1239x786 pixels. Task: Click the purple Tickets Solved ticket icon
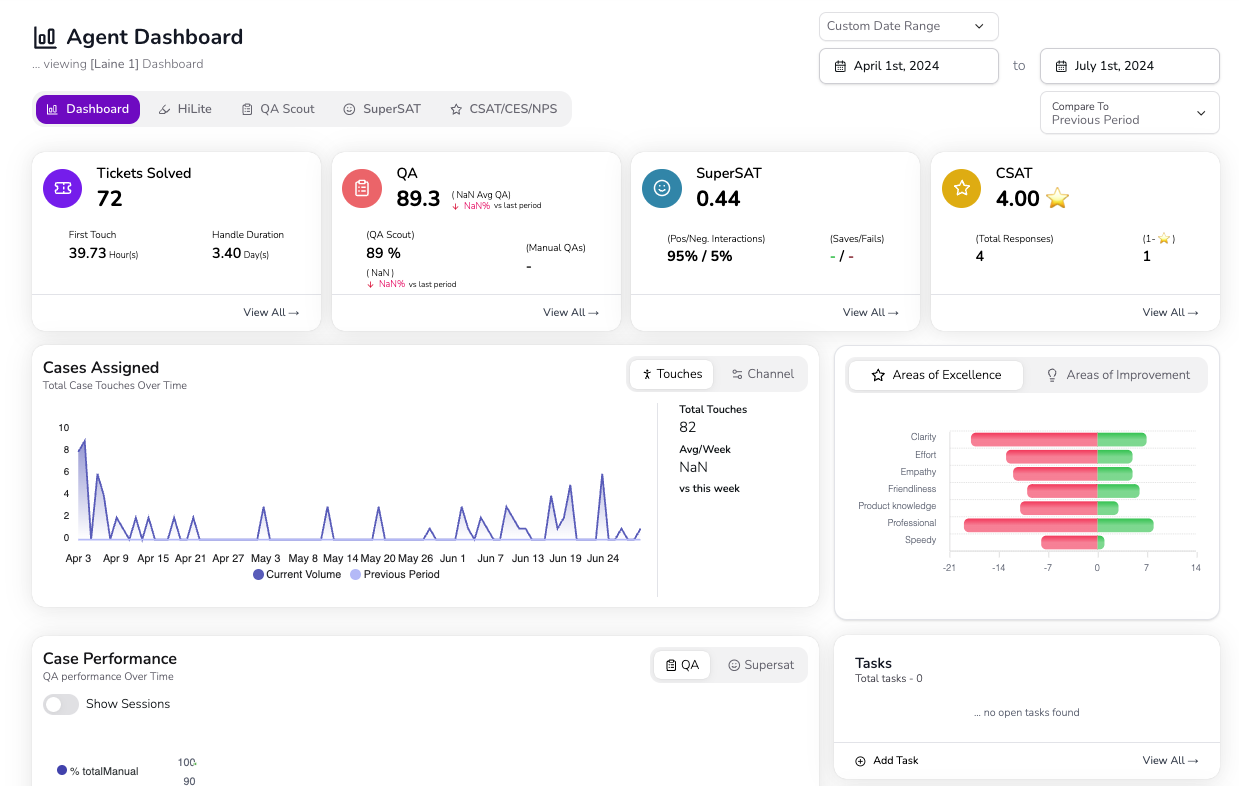pyautogui.click(x=62, y=188)
